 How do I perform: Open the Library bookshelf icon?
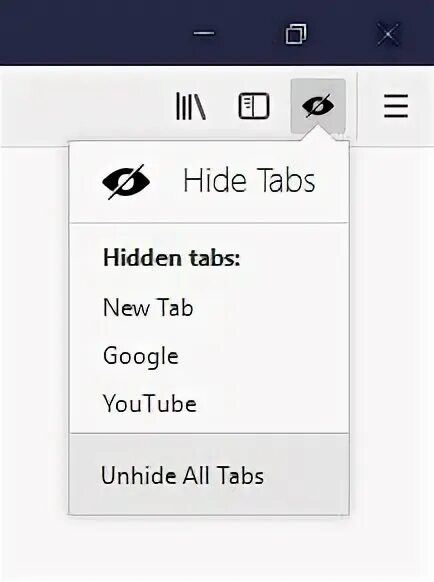click(x=190, y=107)
